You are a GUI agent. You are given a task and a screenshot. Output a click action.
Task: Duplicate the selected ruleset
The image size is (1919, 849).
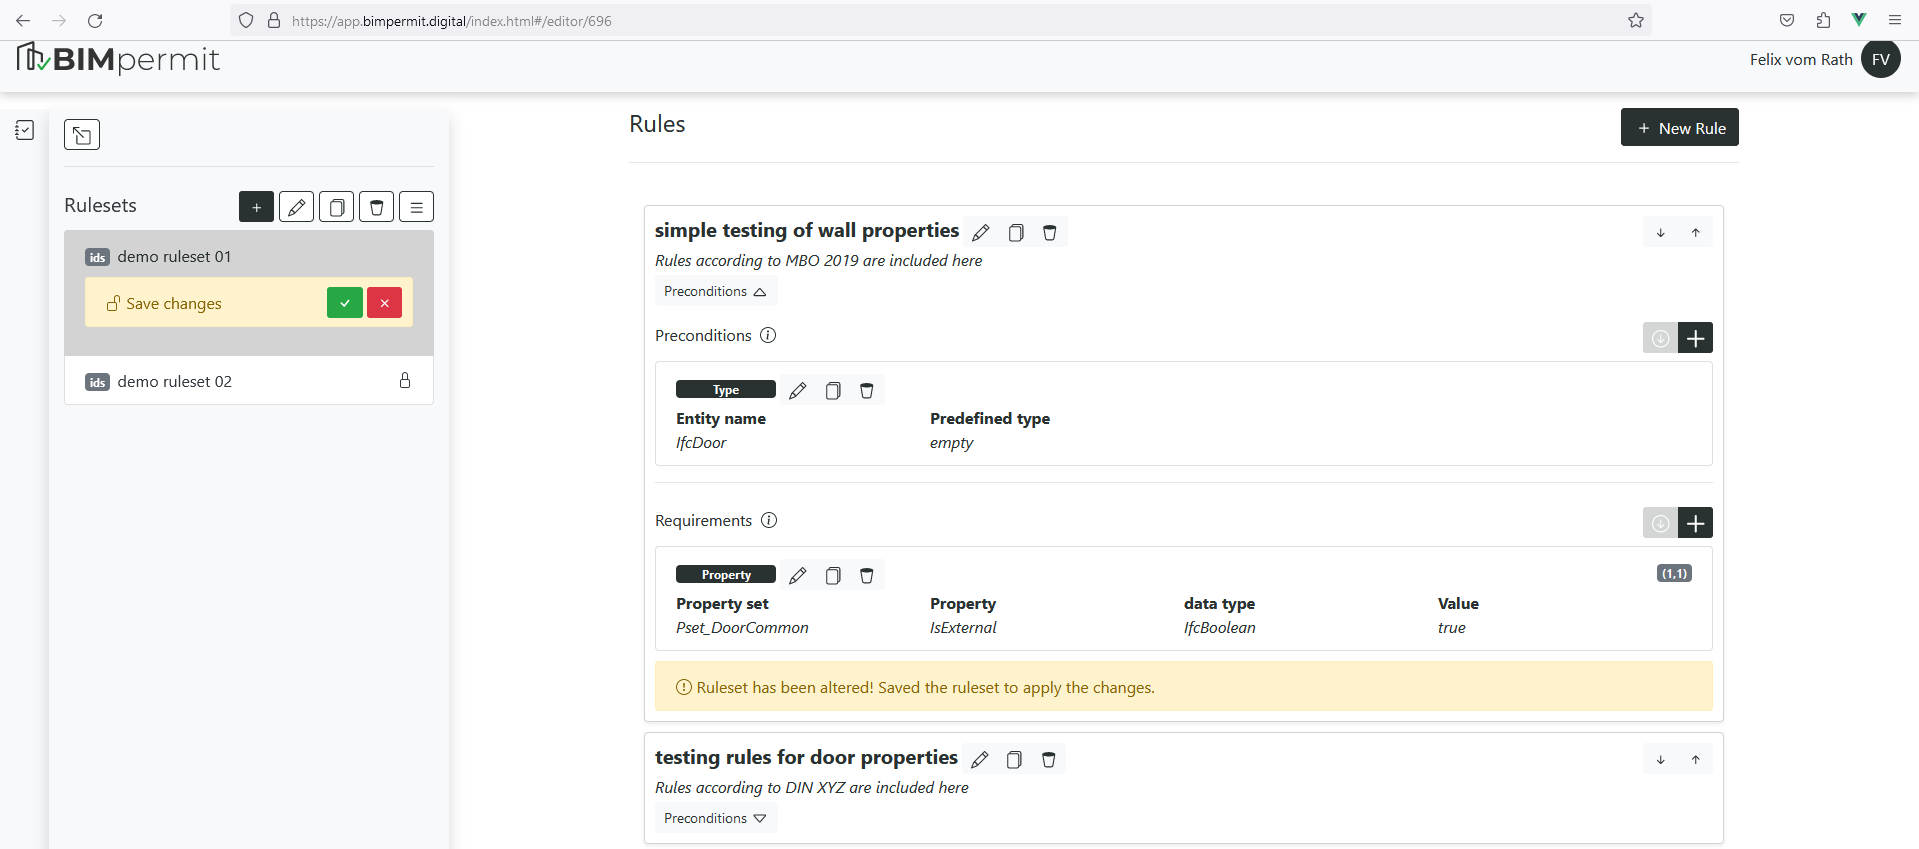tap(336, 207)
